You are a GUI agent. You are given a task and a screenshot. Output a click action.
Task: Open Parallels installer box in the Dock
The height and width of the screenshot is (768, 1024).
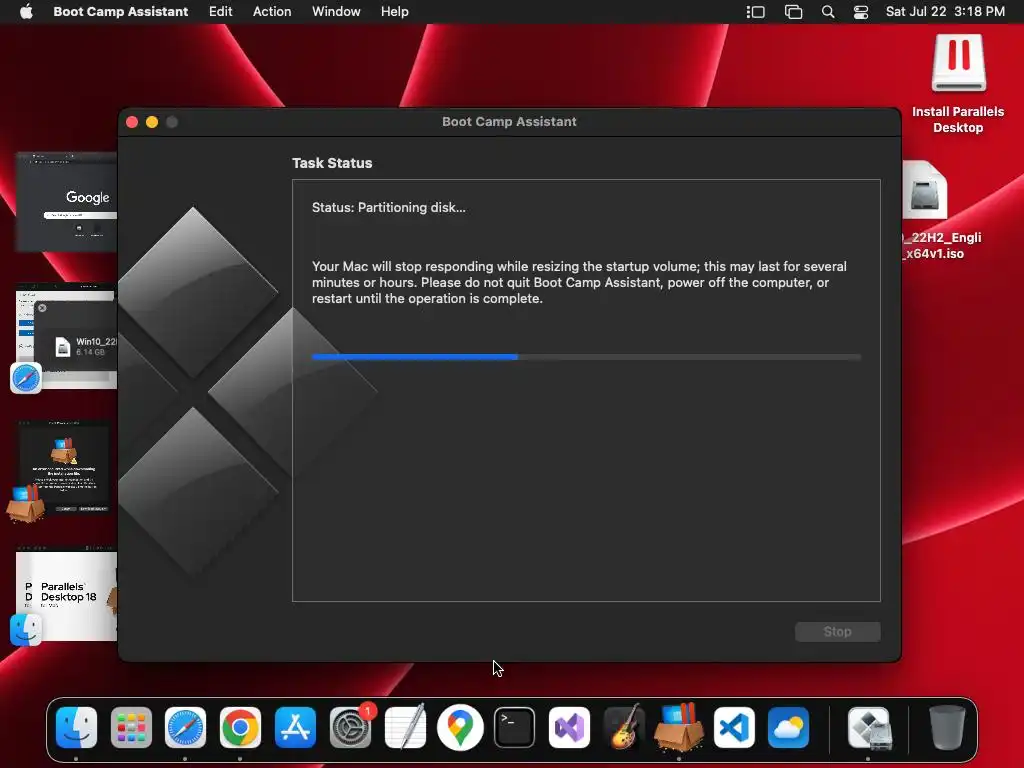tap(679, 726)
